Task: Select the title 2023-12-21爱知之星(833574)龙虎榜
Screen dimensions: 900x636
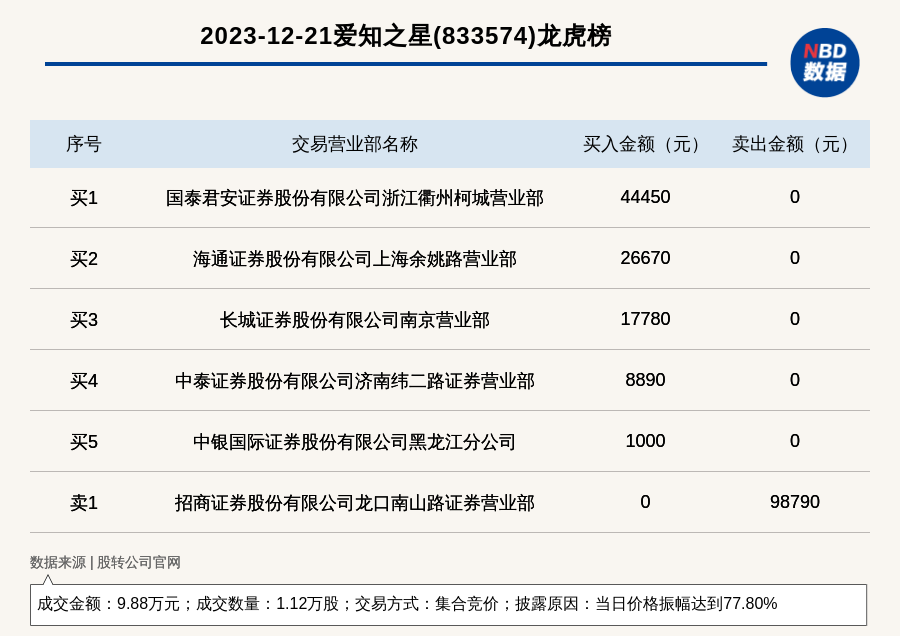Action: (406, 36)
